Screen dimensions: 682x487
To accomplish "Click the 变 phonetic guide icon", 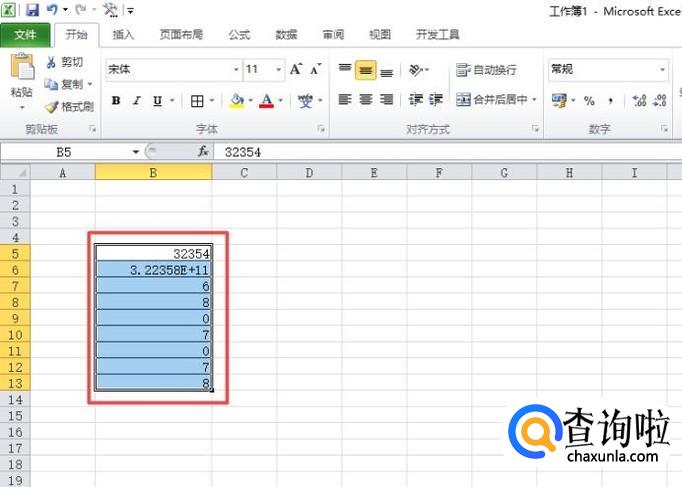I will [x=305, y=101].
